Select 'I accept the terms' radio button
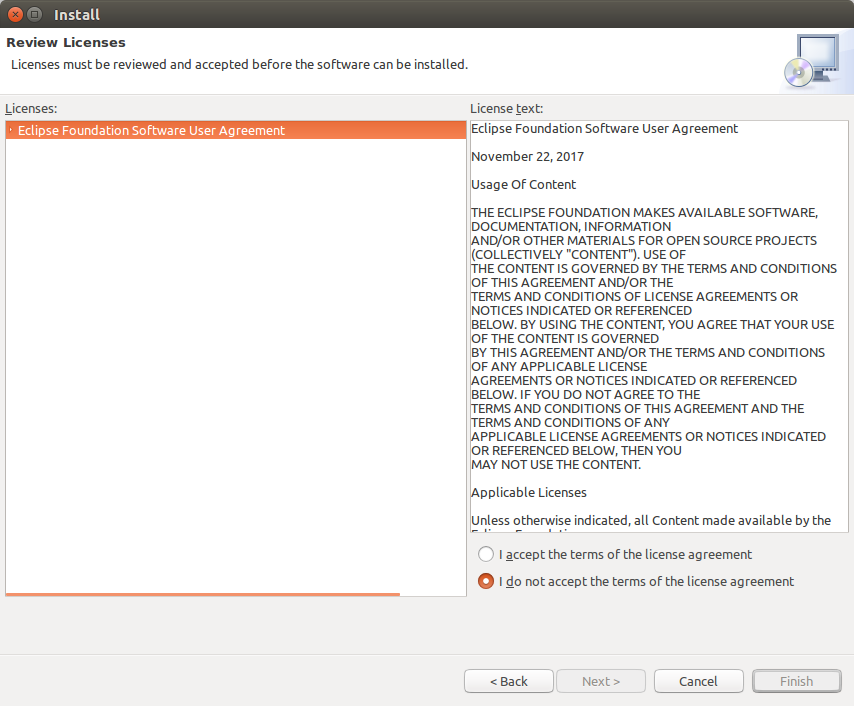The image size is (854, 706). (485, 555)
